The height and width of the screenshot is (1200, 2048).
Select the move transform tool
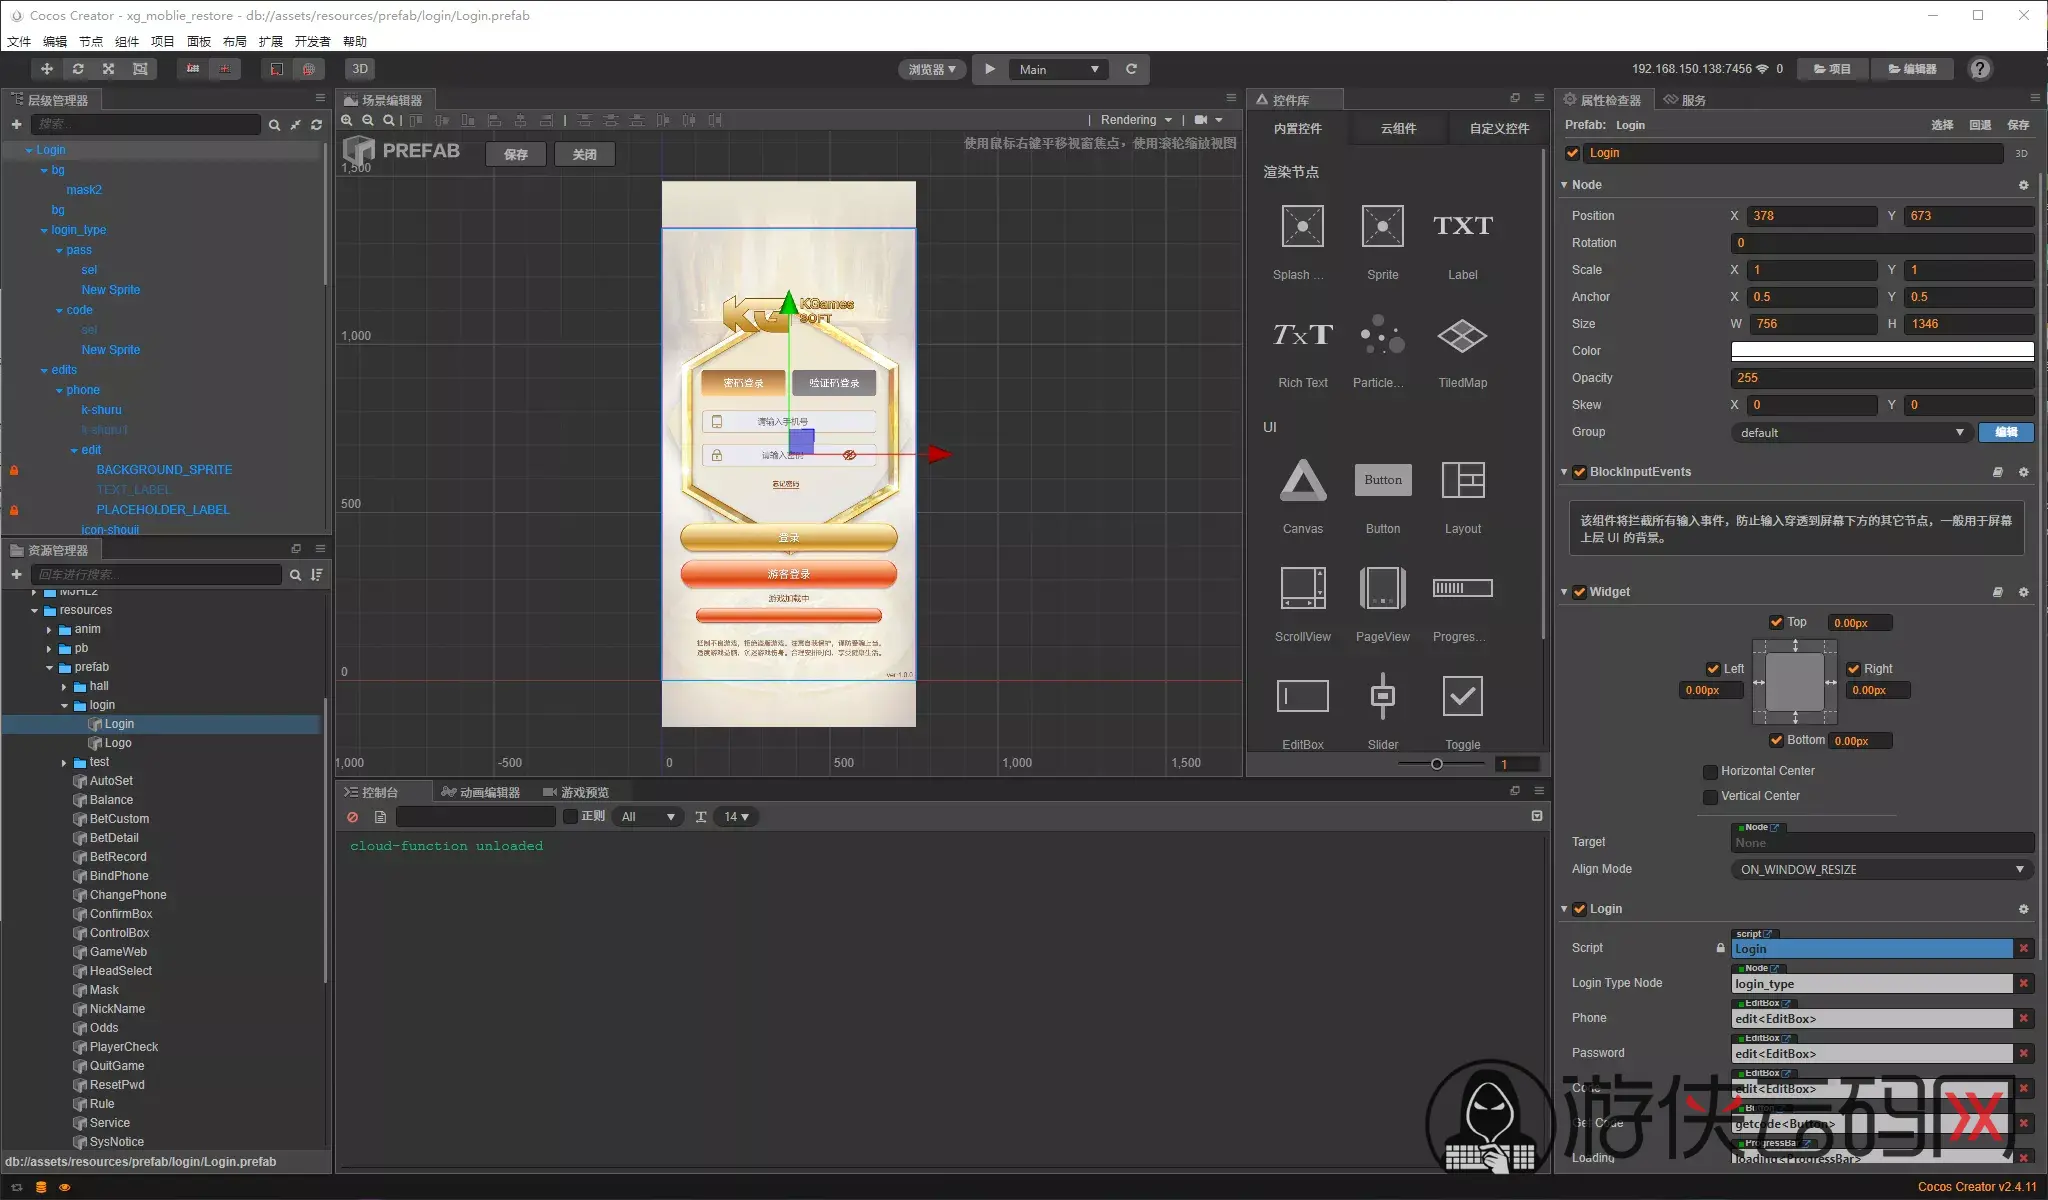[x=46, y=69]
